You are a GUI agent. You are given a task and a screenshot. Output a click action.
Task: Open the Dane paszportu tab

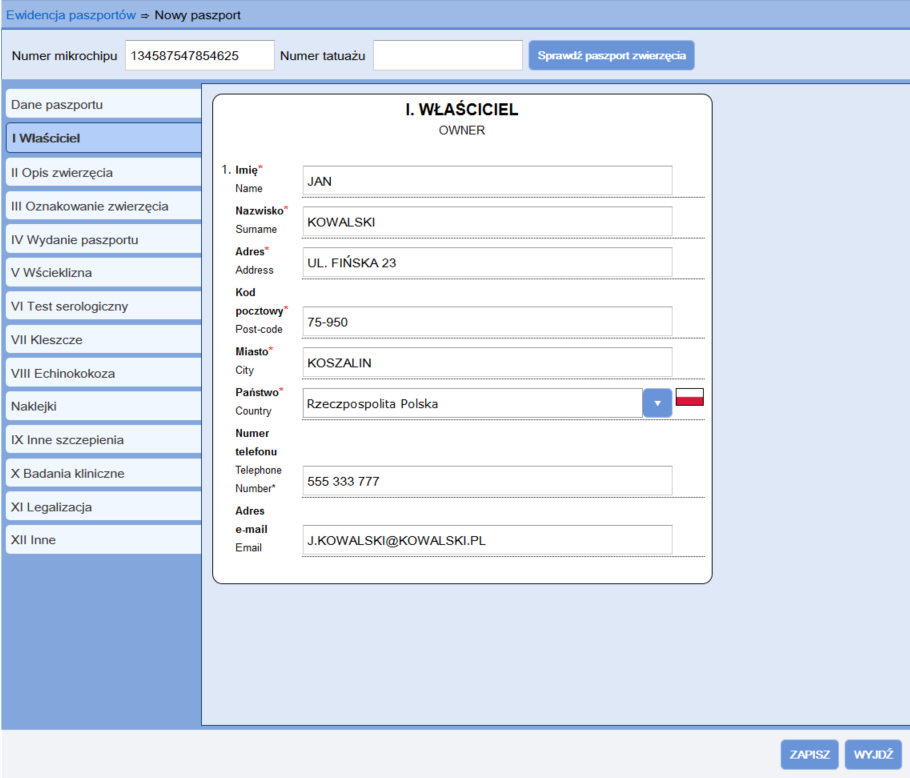[x=104, y=104]
